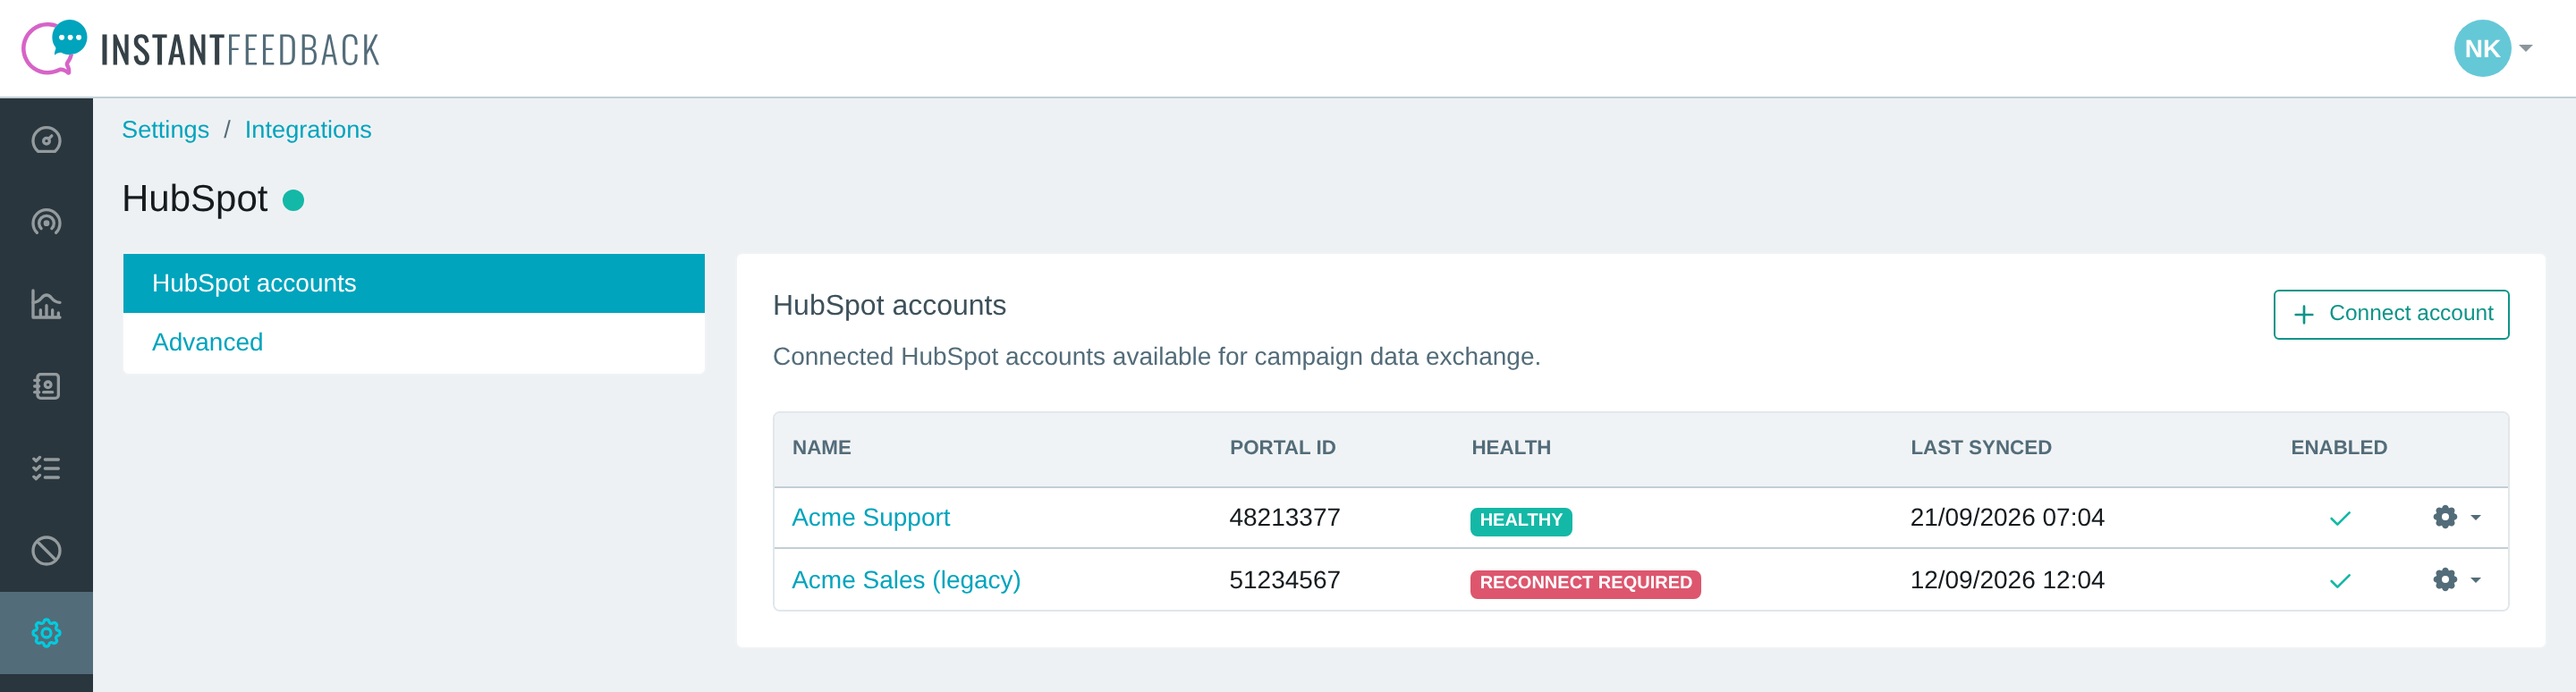
Task: Click the PORTAL ID column header
Action: [1282, 448]
